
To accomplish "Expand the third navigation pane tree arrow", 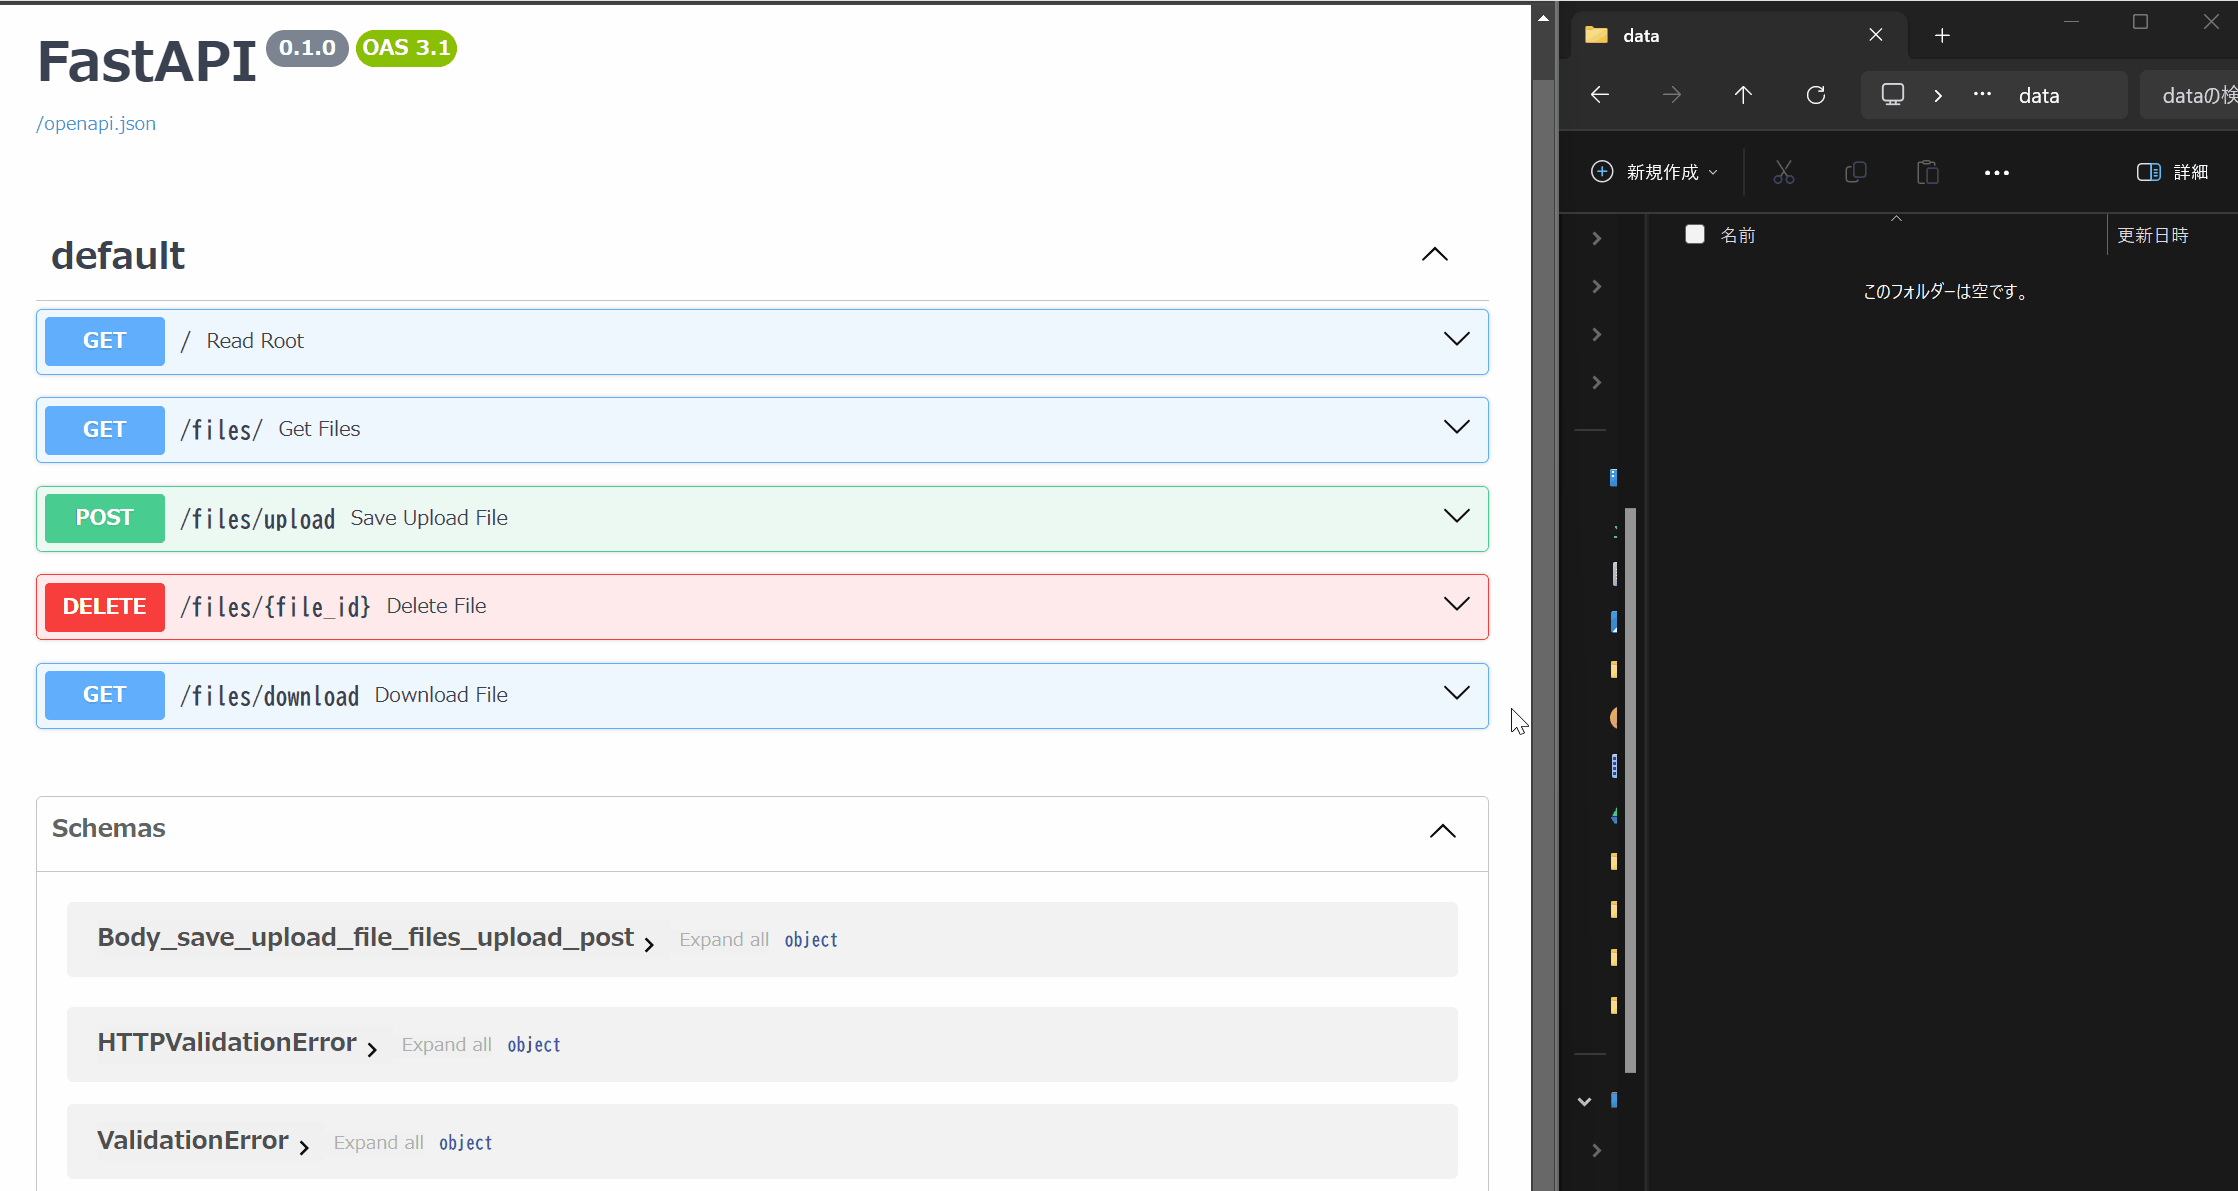I will [x=1597, y=334].
